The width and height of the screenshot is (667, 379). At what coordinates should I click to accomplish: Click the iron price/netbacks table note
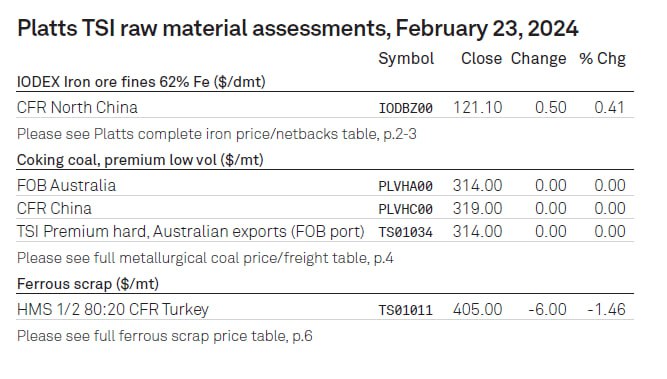point(217,134)
